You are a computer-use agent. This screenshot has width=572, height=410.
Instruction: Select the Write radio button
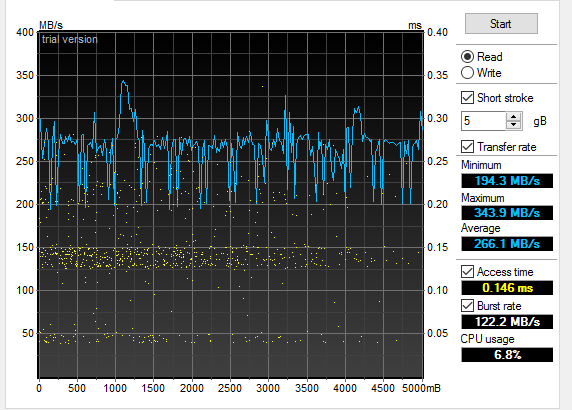pyautogui.click(x=467, y=73)
